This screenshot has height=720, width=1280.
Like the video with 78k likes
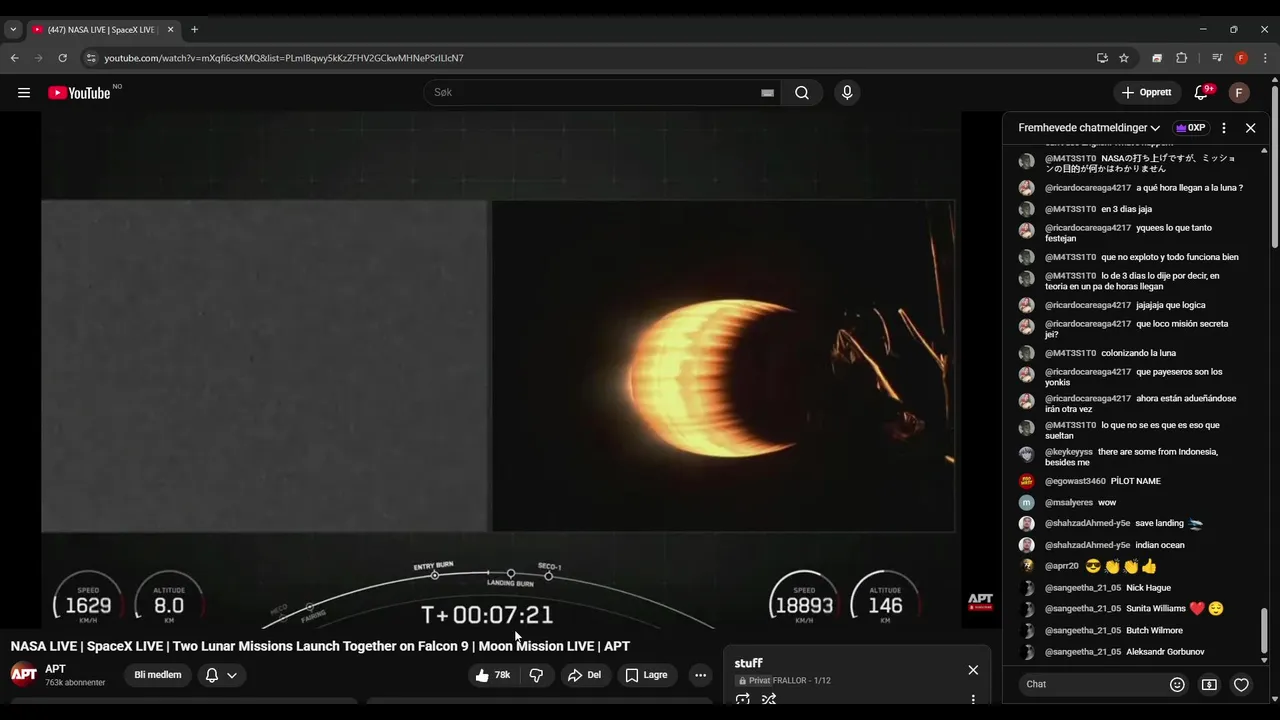pyautogui.click(x=493, y=675)
